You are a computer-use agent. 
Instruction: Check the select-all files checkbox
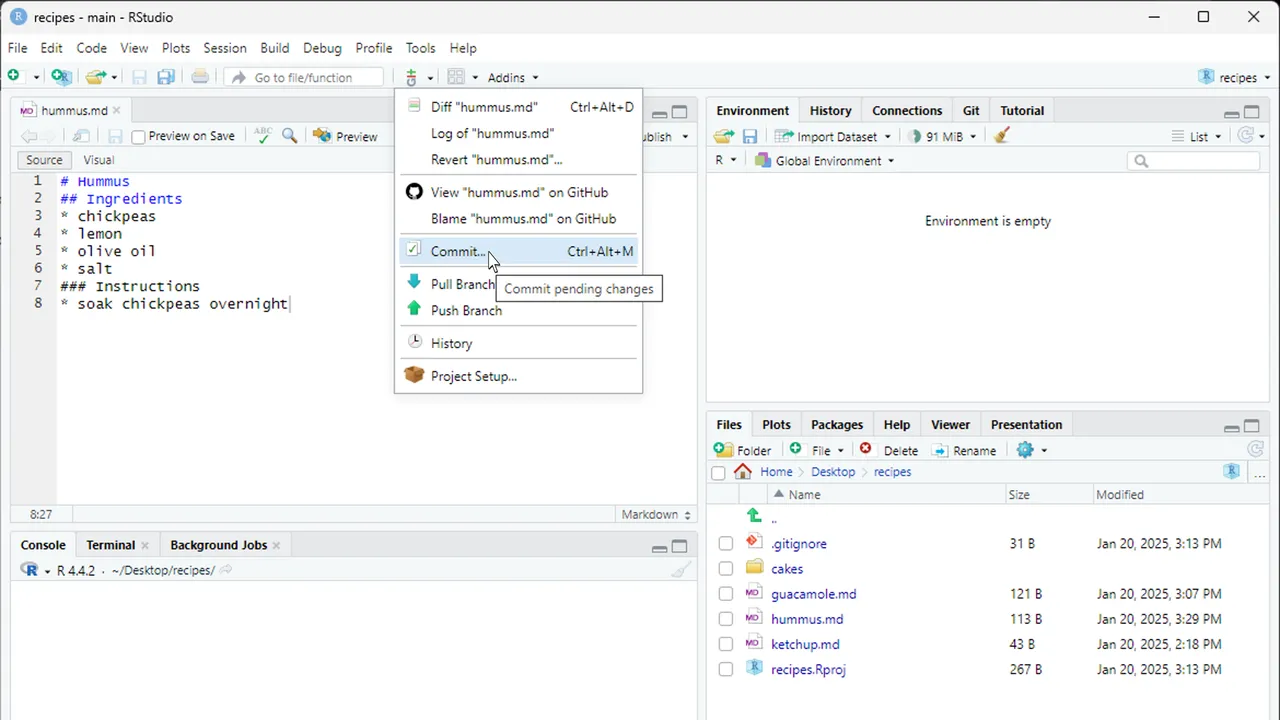tap(718, 473)
